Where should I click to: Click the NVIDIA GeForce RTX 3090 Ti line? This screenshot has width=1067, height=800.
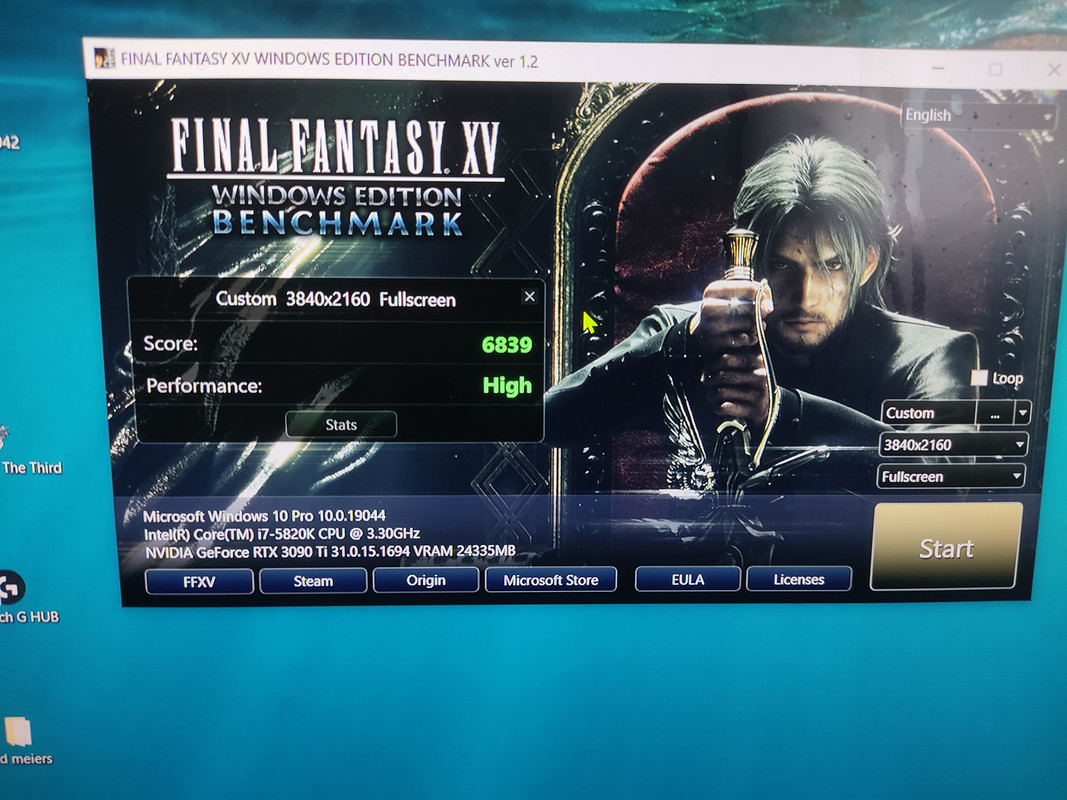click(330, 552)
